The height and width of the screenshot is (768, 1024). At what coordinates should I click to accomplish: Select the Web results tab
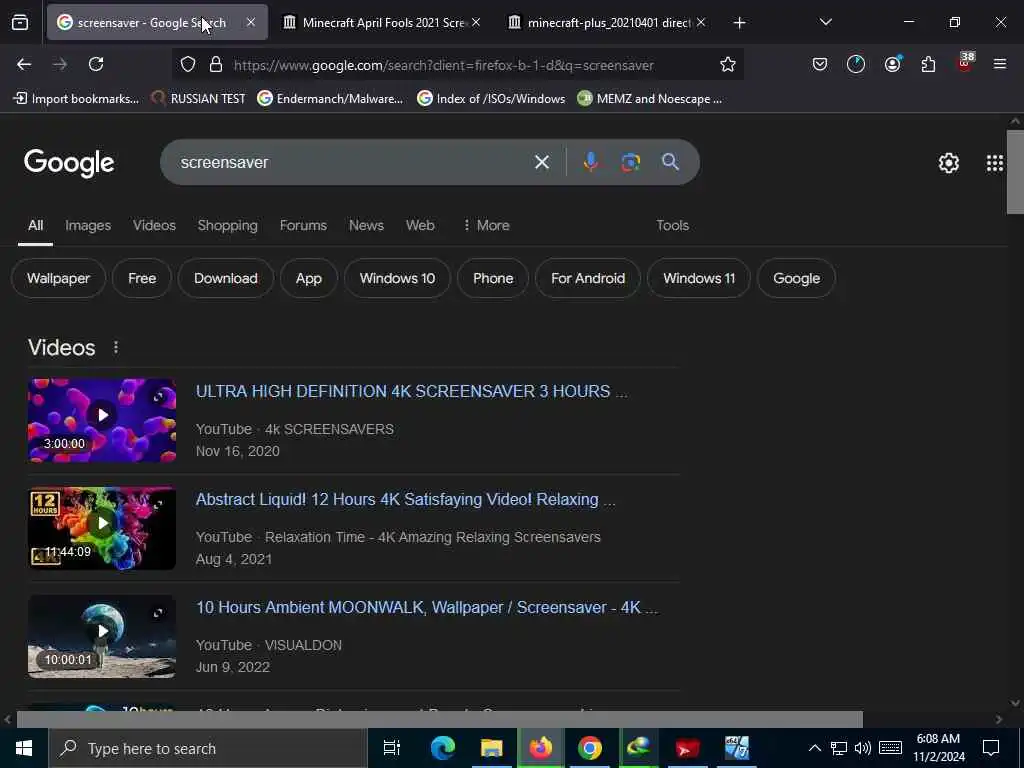(420, 225)
